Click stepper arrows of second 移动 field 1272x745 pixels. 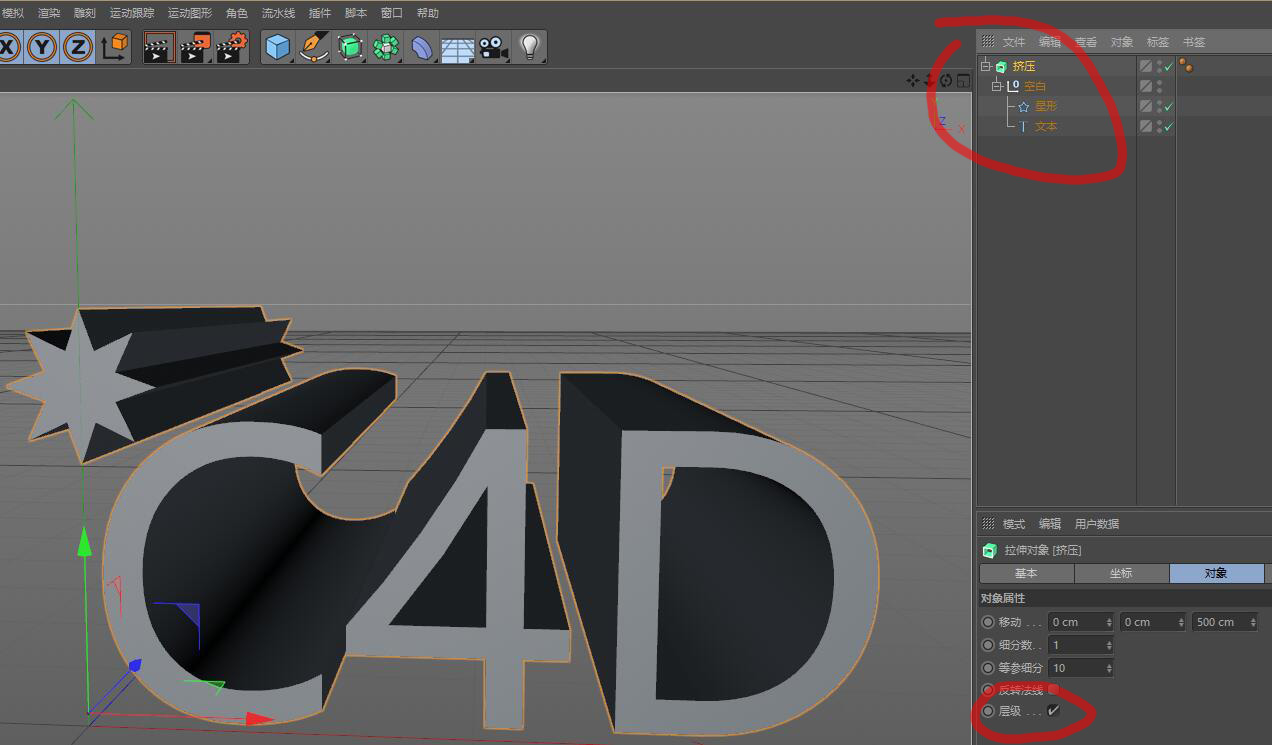[x=1181, y=622]
